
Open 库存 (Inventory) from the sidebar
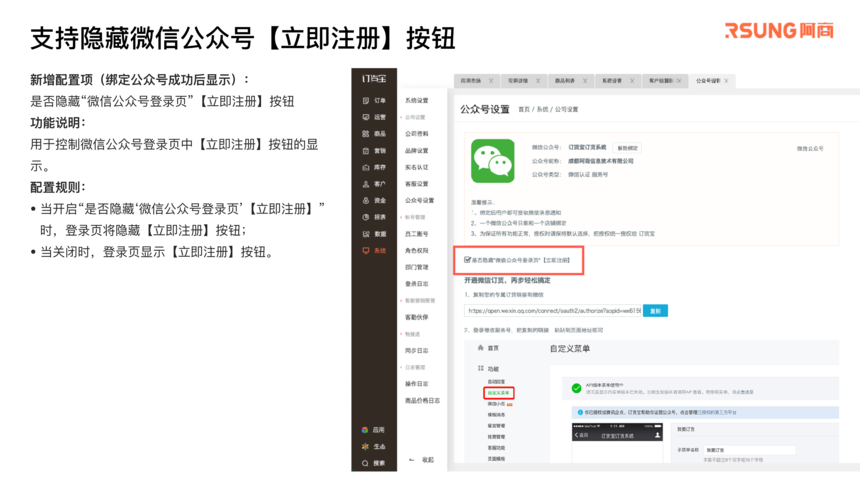[x=373, y=167]
